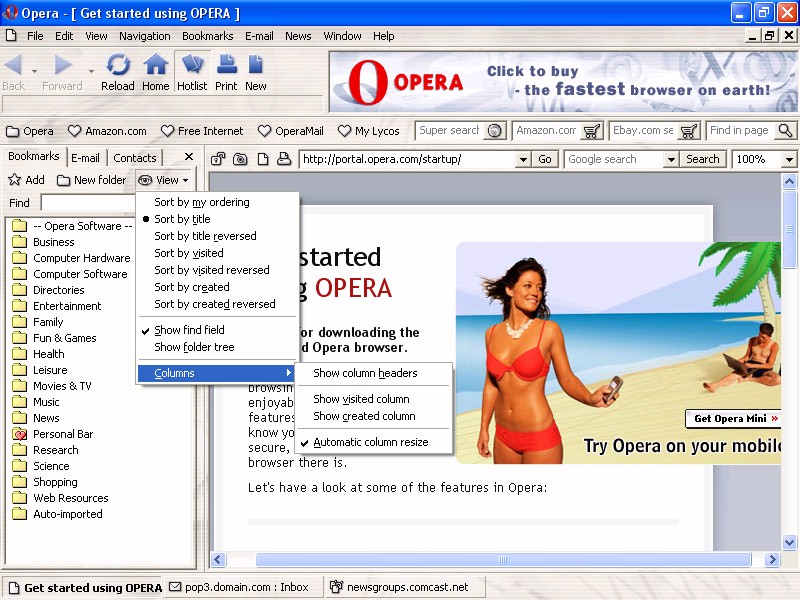Image resolution: width=800 pixels, height=600 pixels.
Task: Switch to the E-mail panel tab
Action: pyautogui.click(x=86, y=158)
